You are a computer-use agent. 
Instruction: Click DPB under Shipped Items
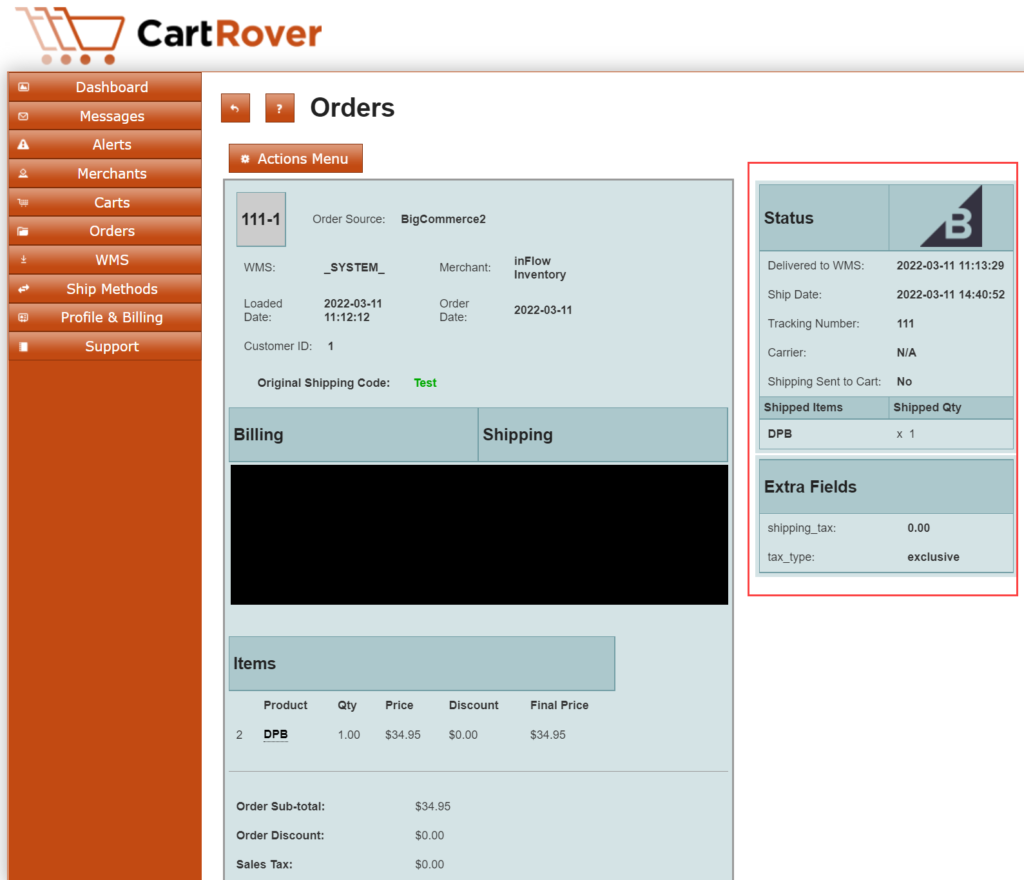pos(780,434)
